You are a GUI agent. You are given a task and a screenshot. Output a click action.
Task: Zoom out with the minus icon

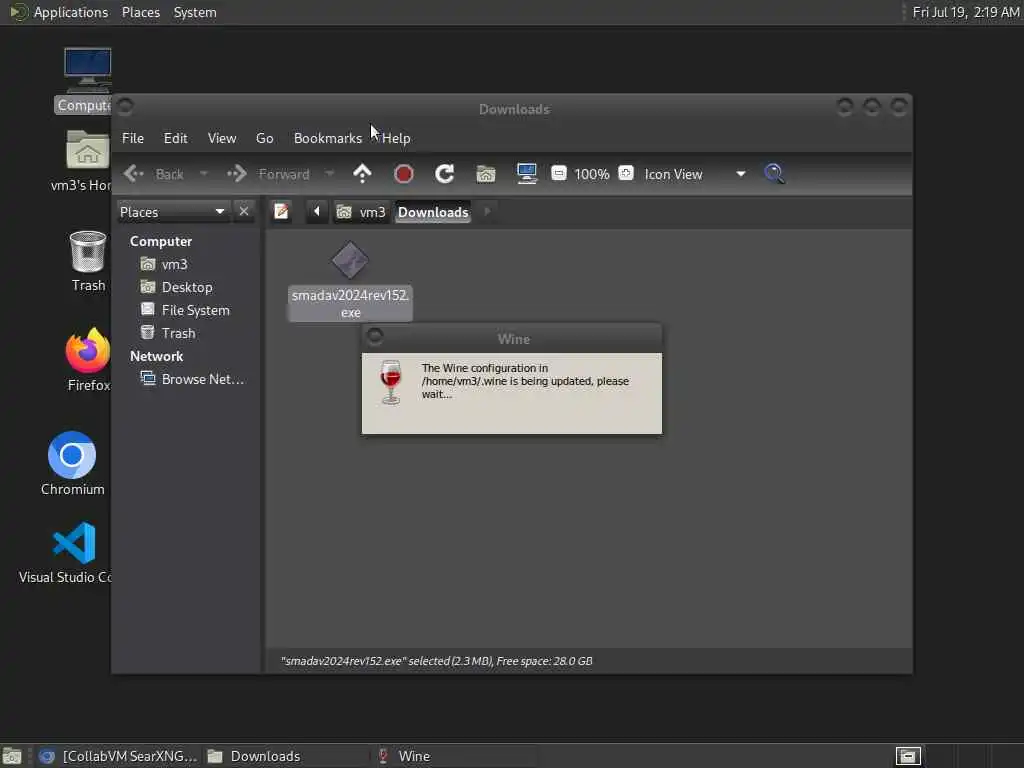coord(558,173)
